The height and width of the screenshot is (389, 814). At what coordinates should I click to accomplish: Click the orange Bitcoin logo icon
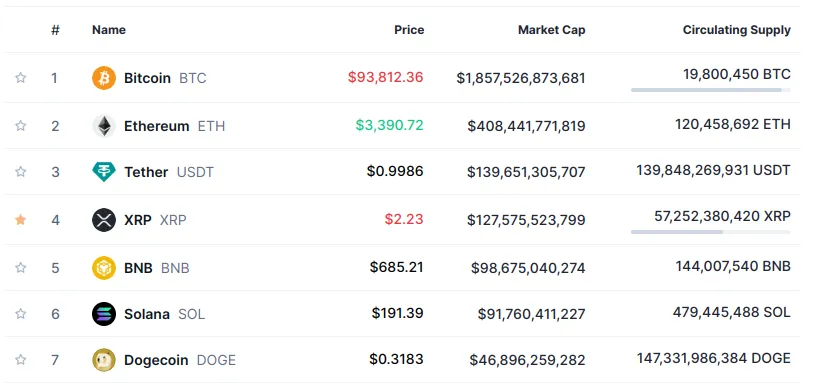[x=104, y=78]
